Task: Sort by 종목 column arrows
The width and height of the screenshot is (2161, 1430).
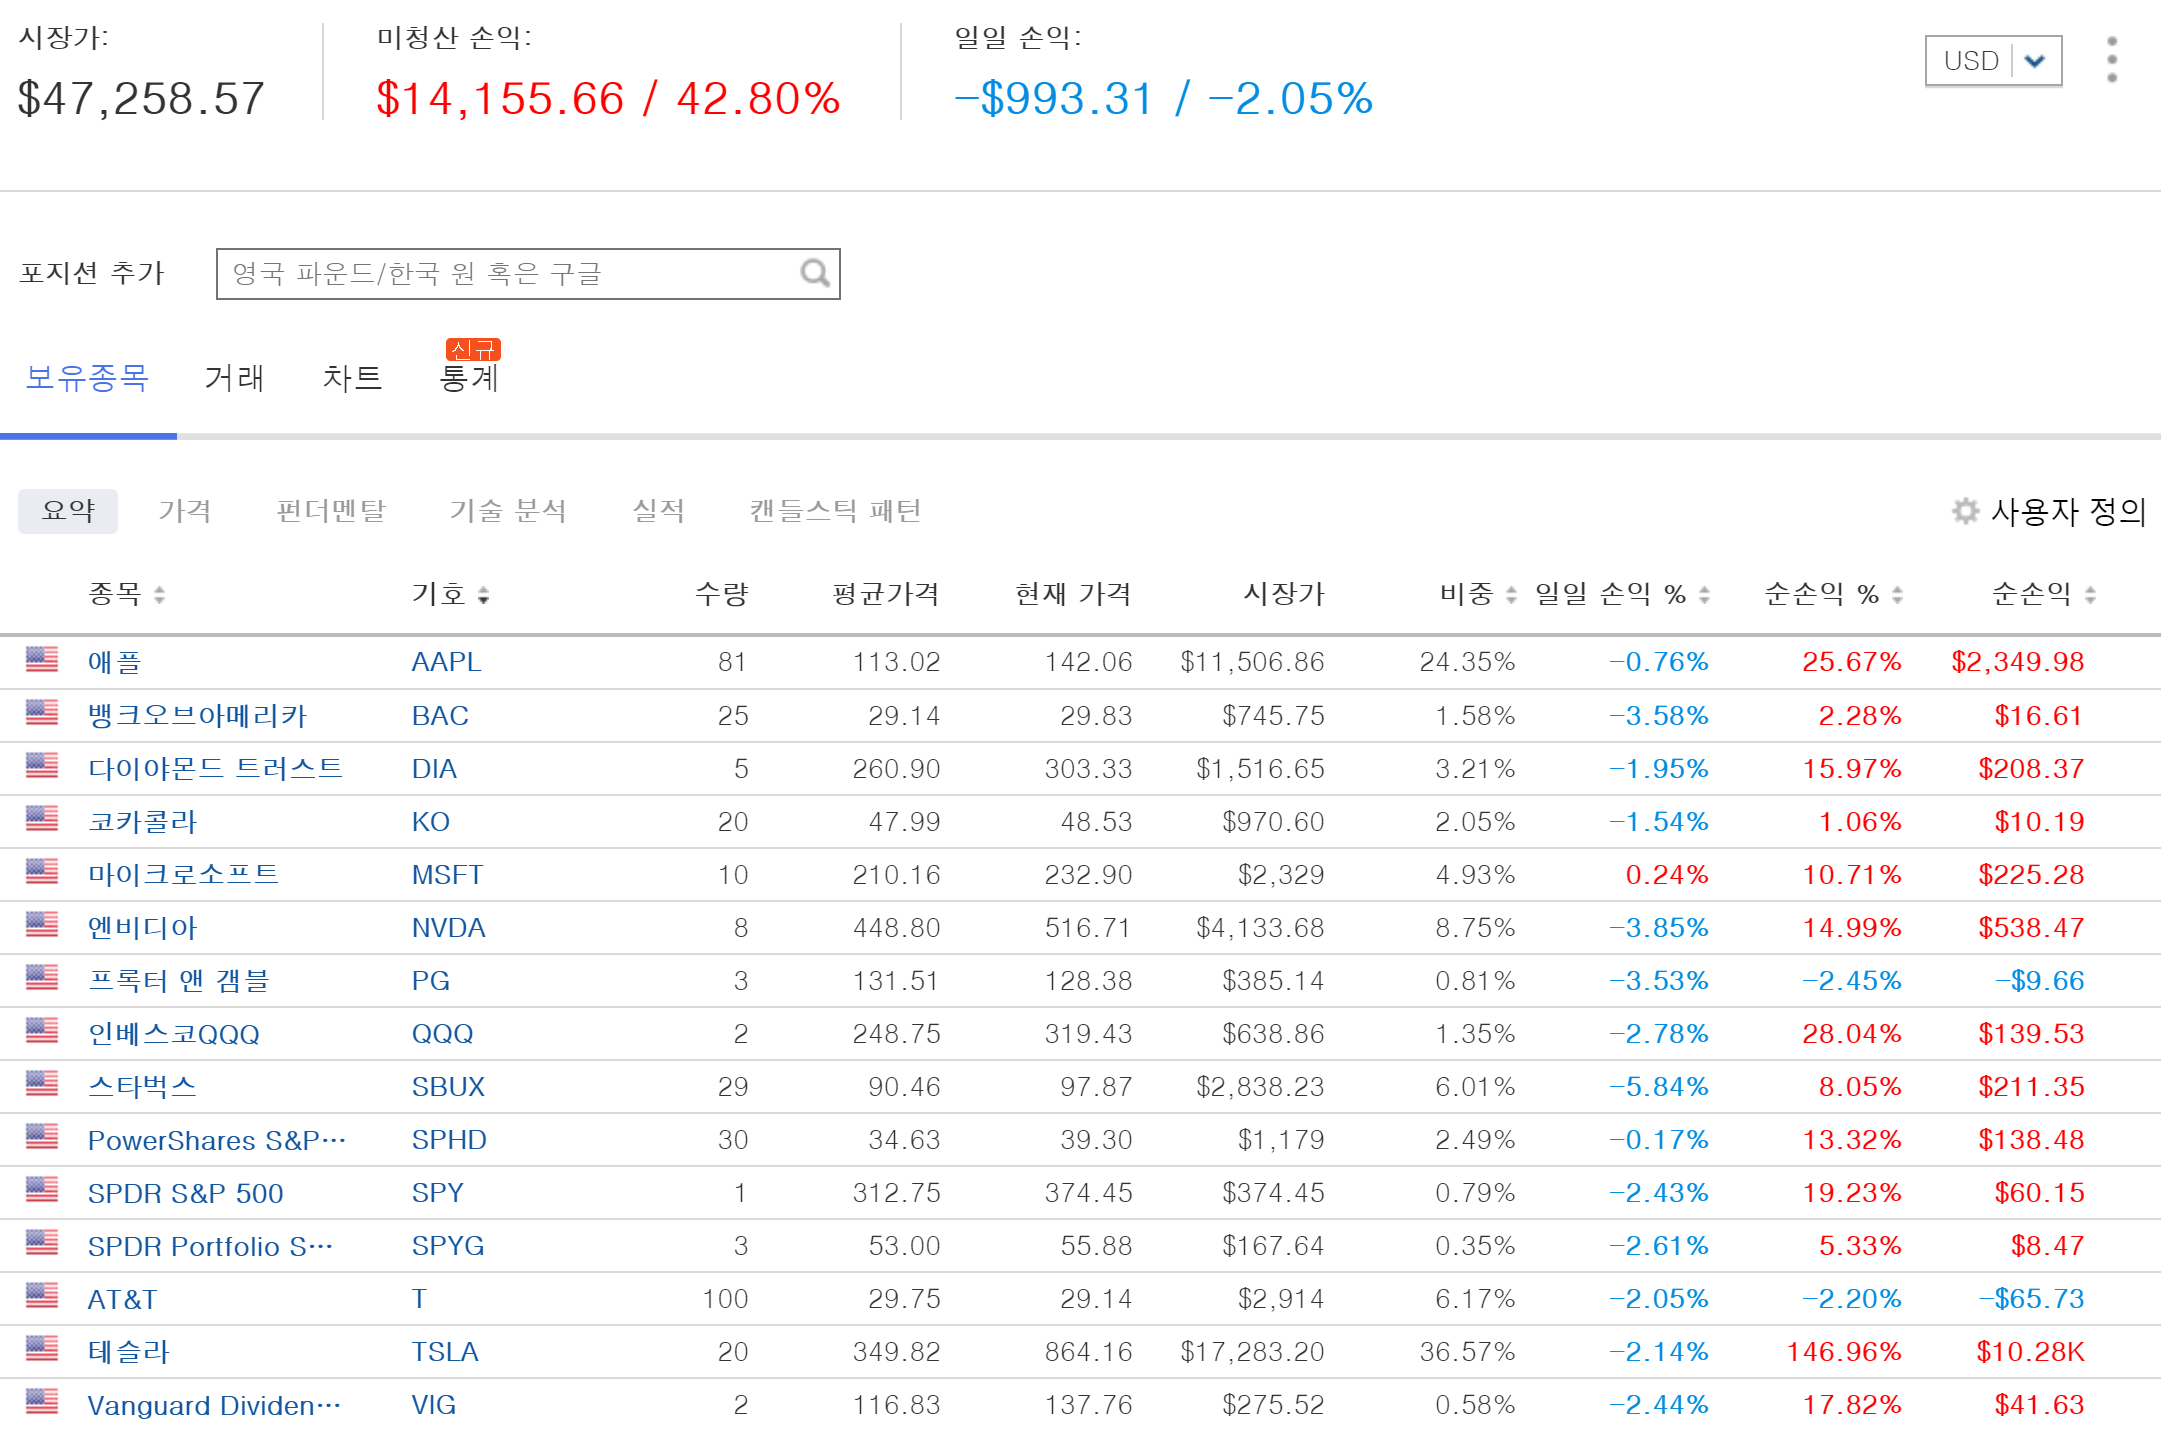Action: [x=159, y=595]
